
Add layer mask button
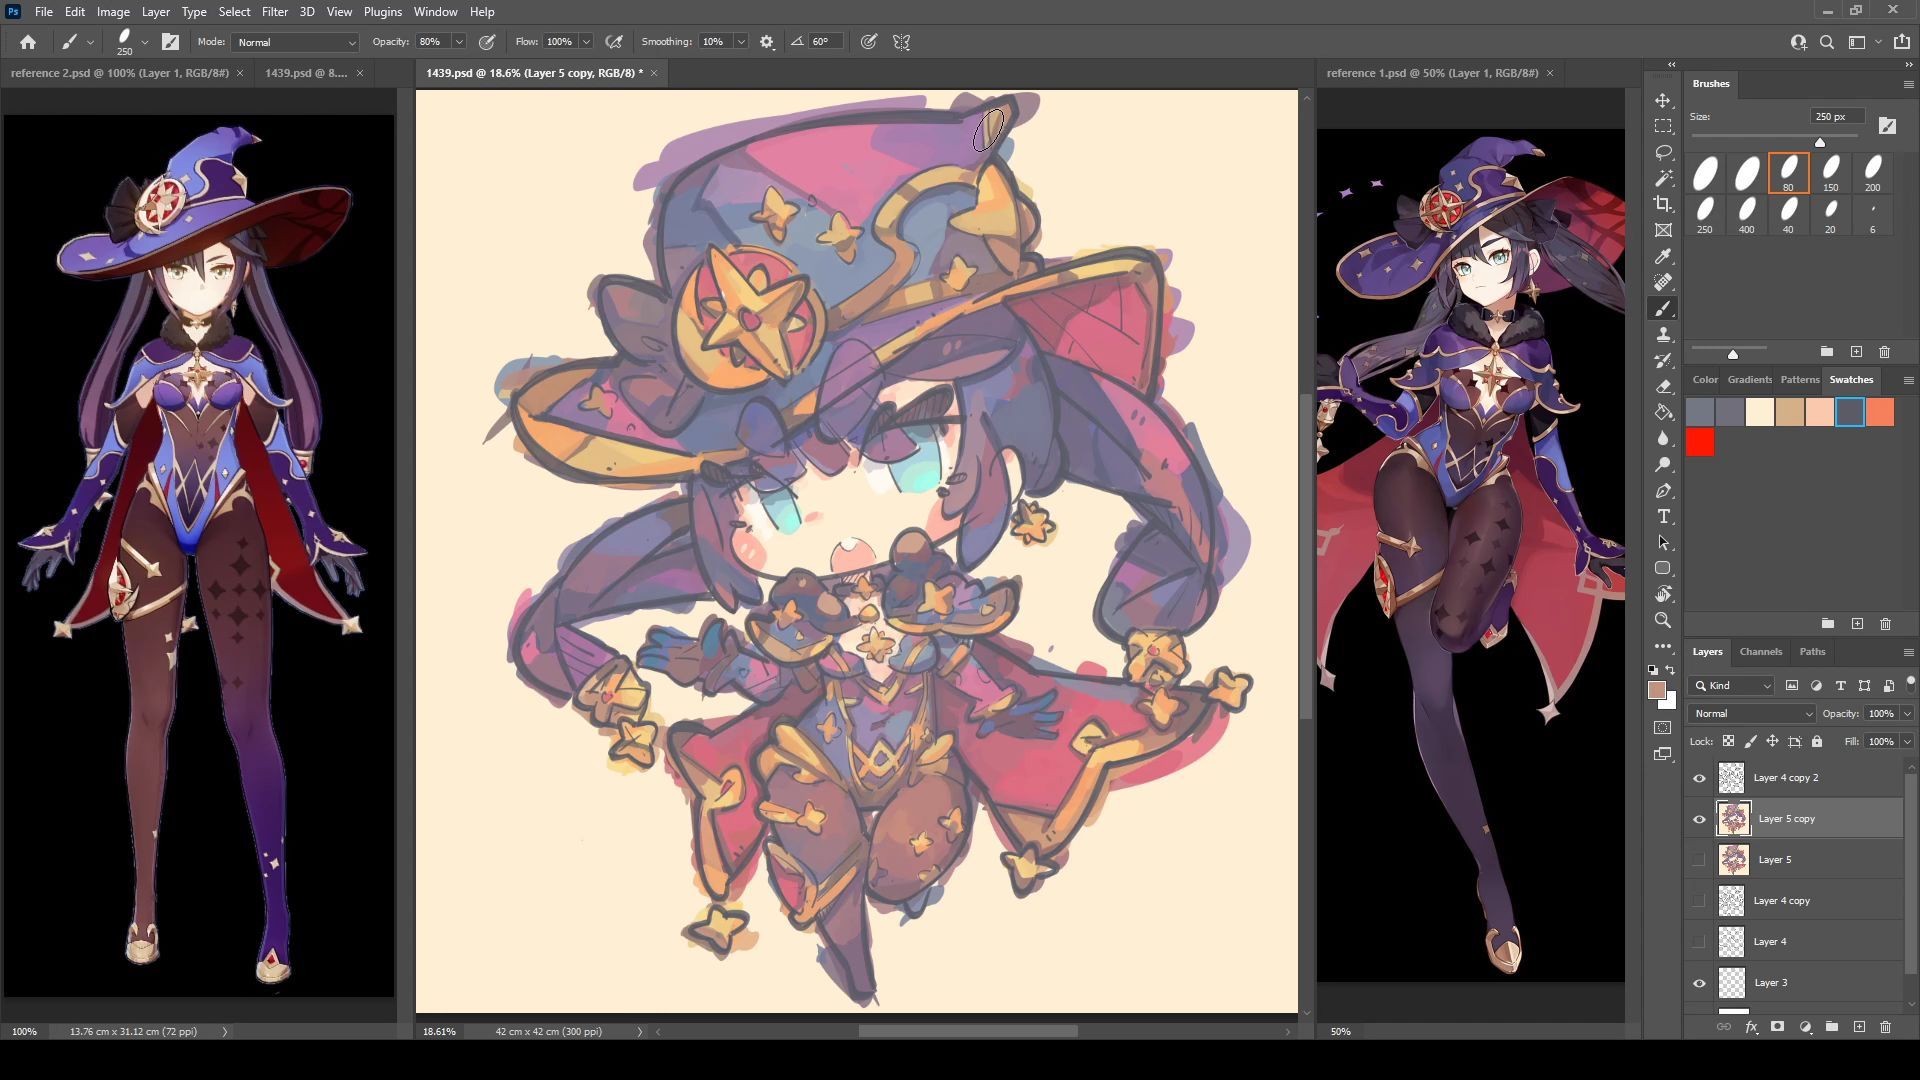click(1777, 1027)
